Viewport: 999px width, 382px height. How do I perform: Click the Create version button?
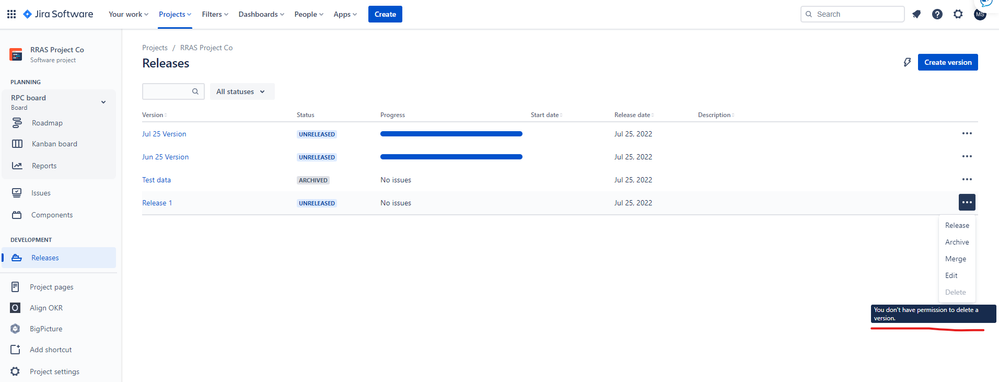(947, 62)
